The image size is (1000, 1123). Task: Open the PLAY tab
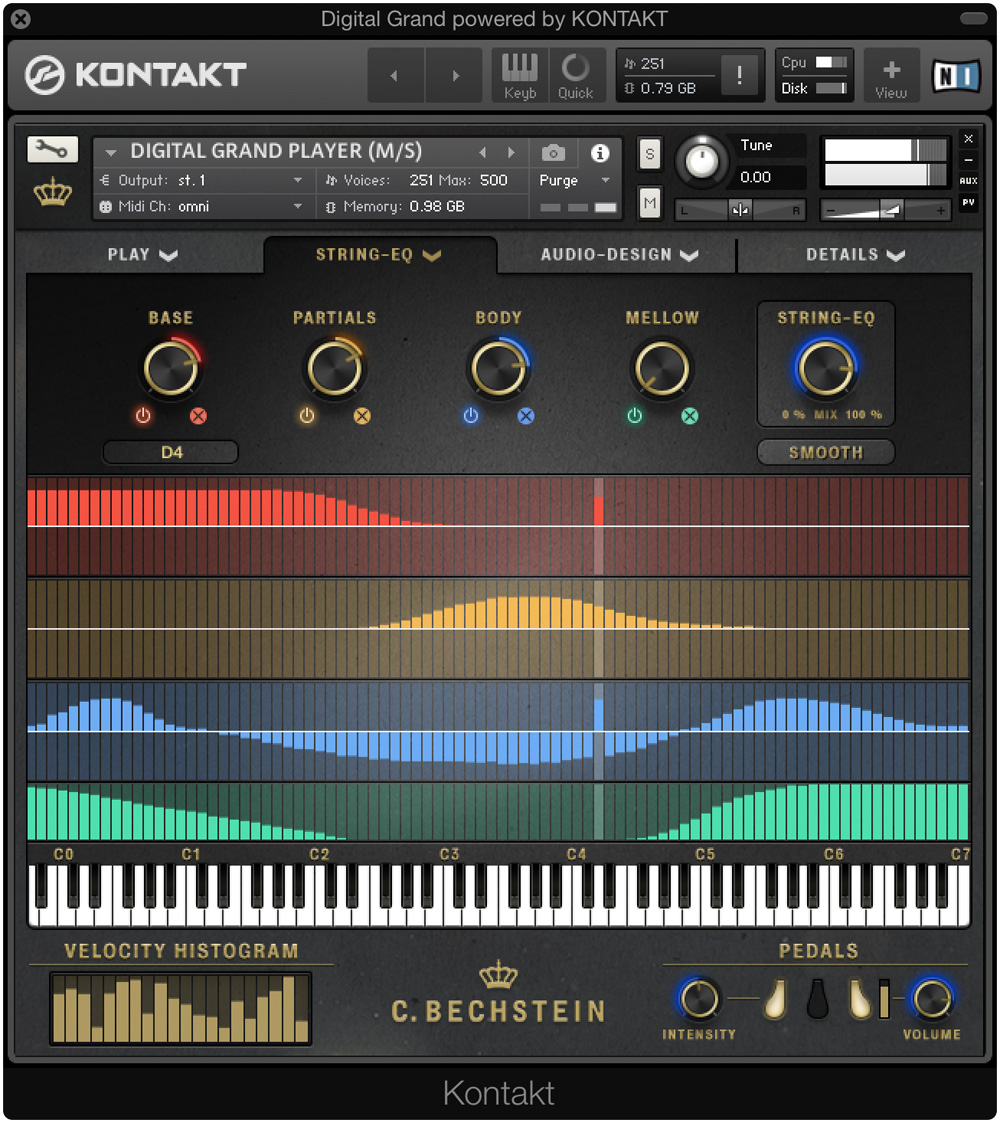coord(141,255)
